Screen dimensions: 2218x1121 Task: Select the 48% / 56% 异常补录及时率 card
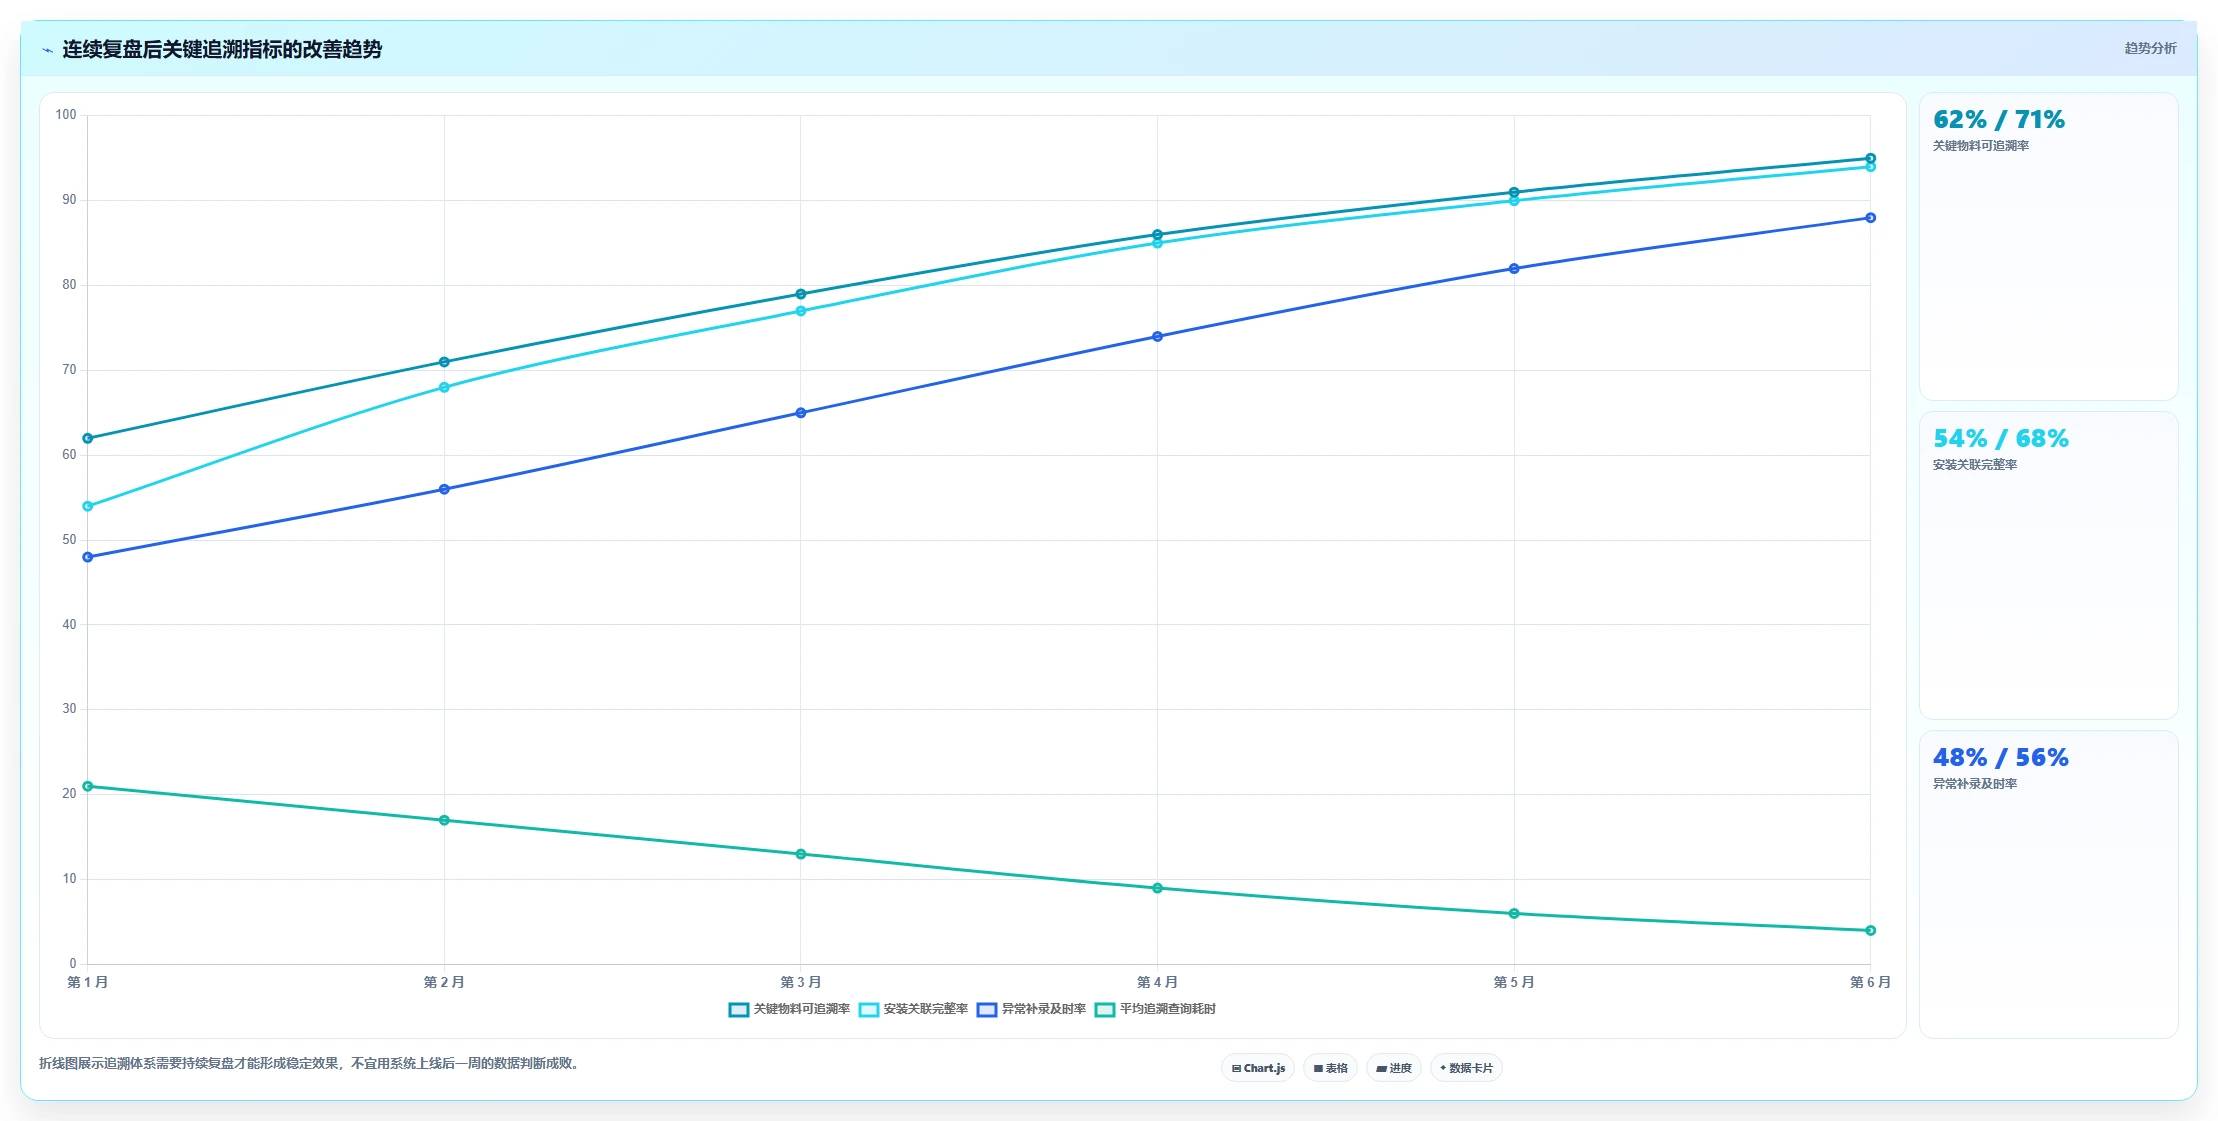coord(2048,885)
